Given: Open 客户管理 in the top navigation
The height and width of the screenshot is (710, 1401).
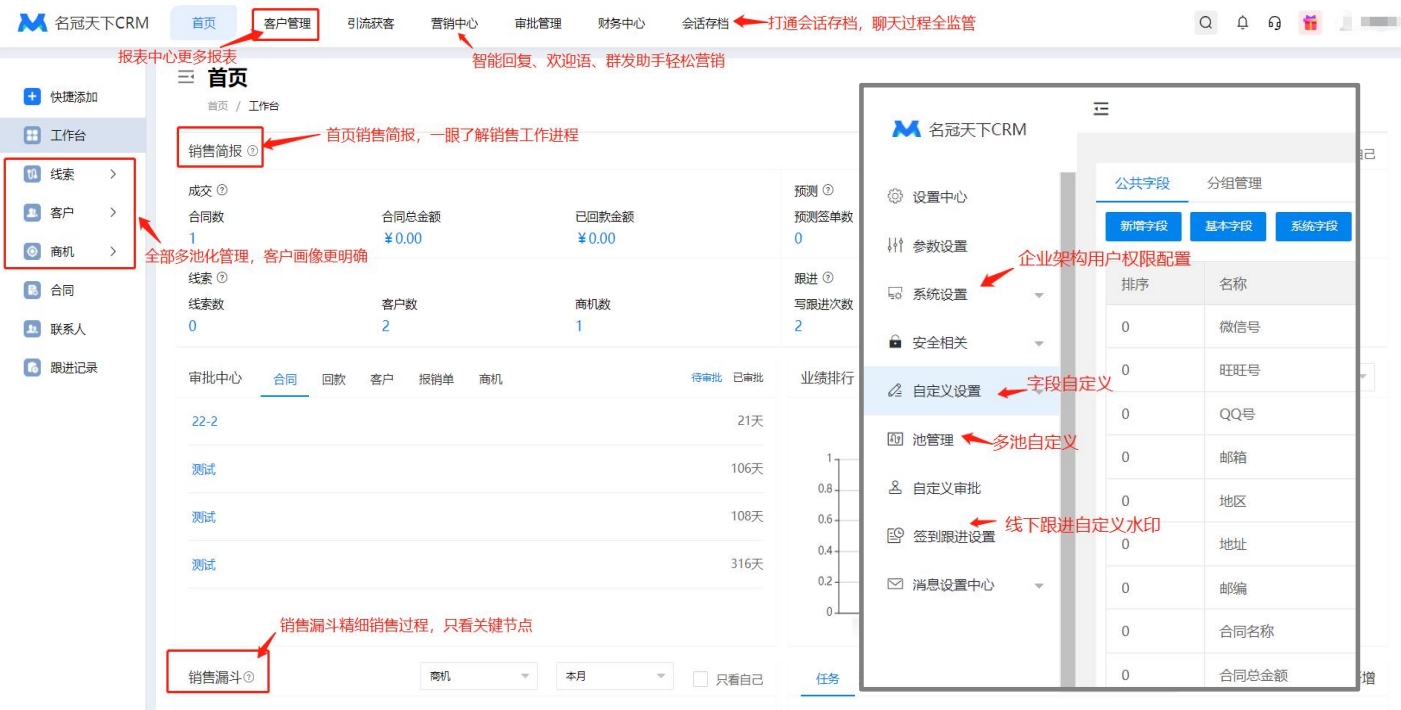Looking at the screenshot, I should pyautogui.click(x=287, y=23).
